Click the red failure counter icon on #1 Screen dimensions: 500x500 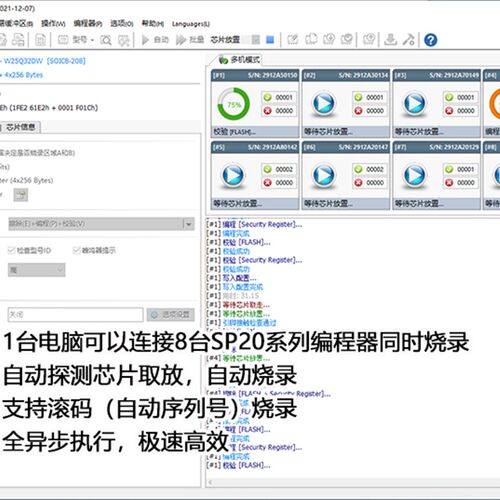pyautogui.click(x=267, y=111)
